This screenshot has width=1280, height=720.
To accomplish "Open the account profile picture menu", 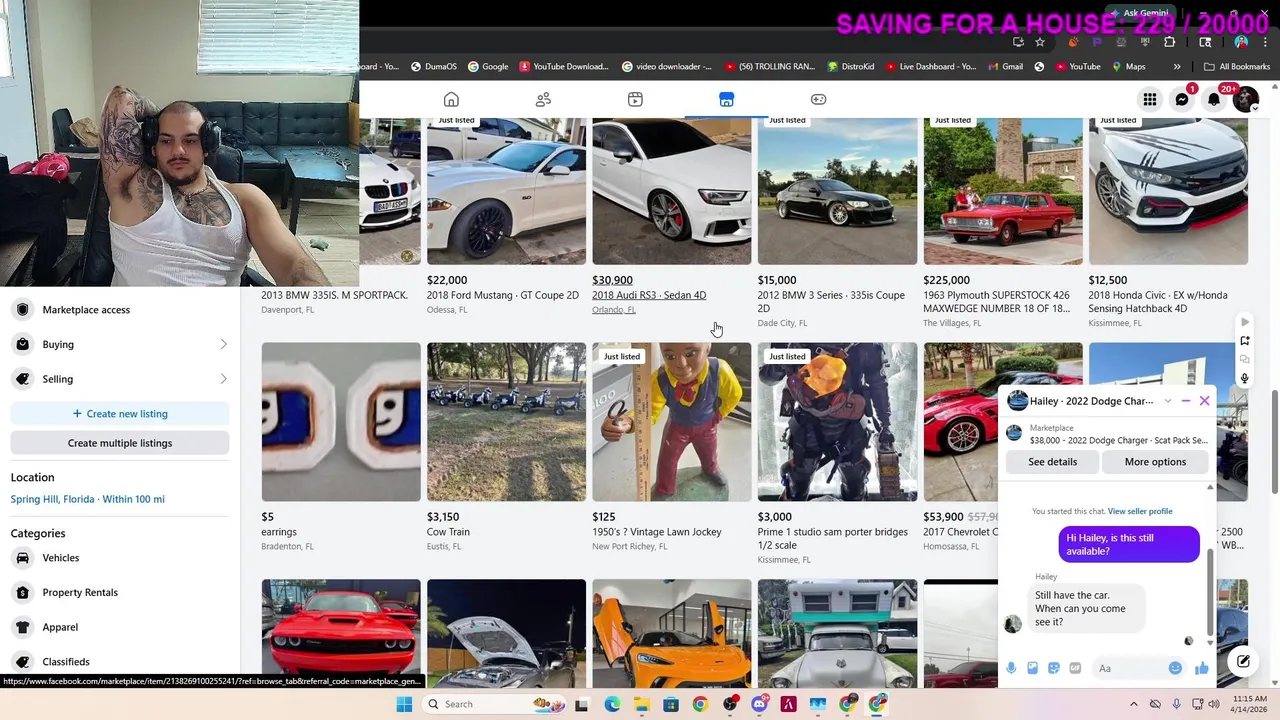I will [1246, 99].
